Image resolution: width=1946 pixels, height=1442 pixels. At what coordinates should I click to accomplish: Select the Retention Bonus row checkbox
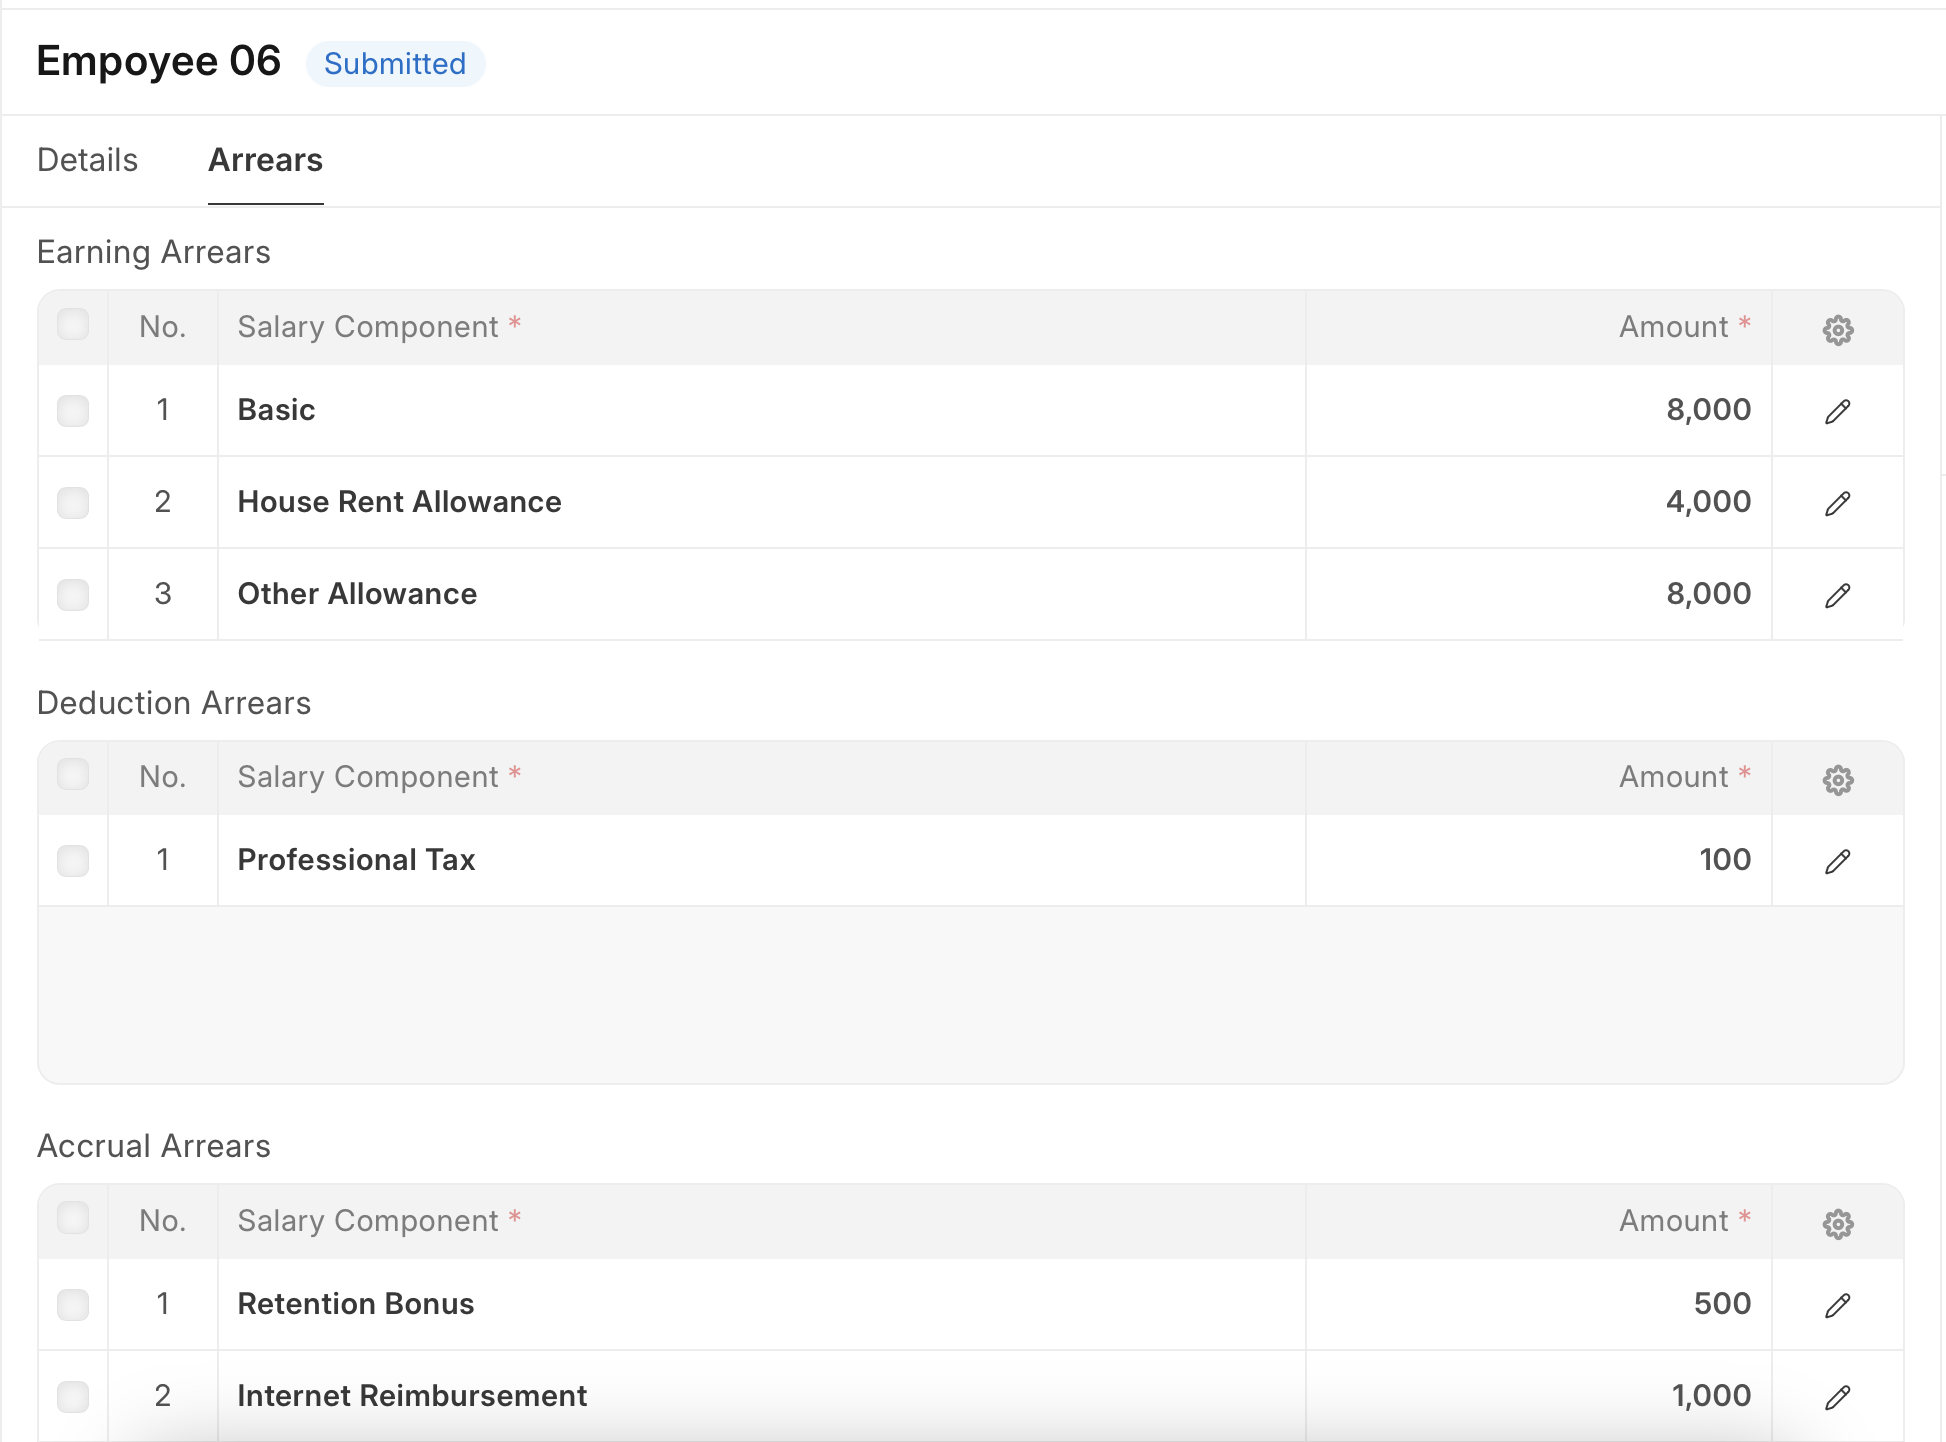(x=73, y=1305)
